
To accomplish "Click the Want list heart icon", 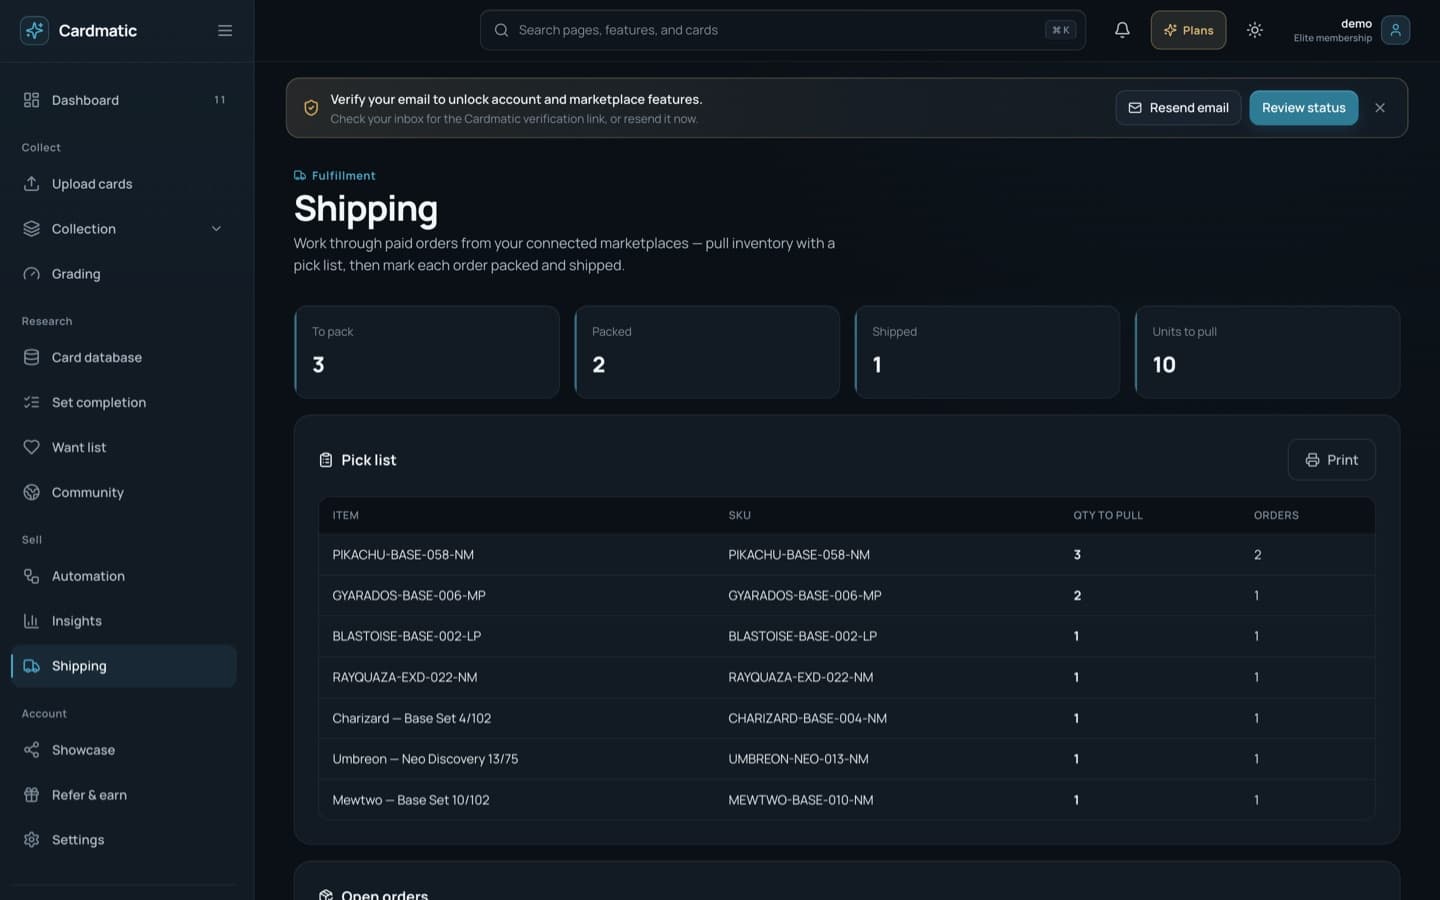I will (31, 447).
